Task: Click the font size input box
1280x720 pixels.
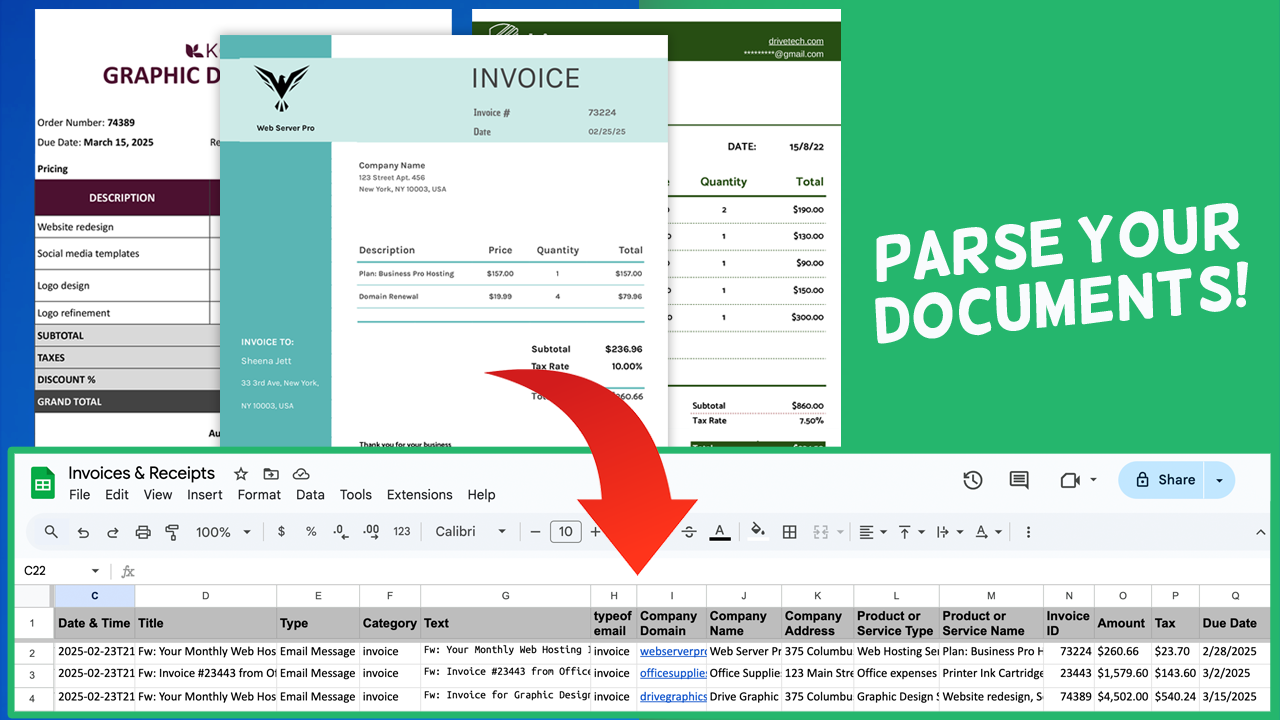Action: point(565,532)
